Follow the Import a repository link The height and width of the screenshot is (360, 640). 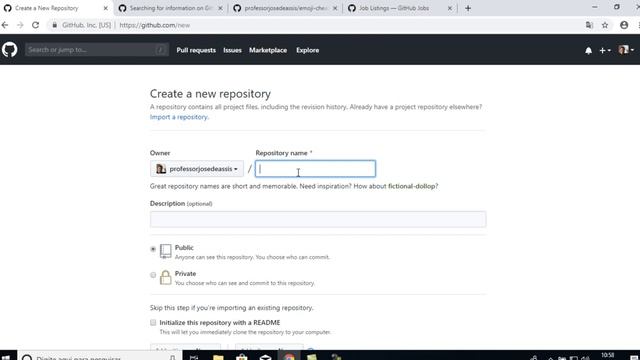tap(179, 117)
